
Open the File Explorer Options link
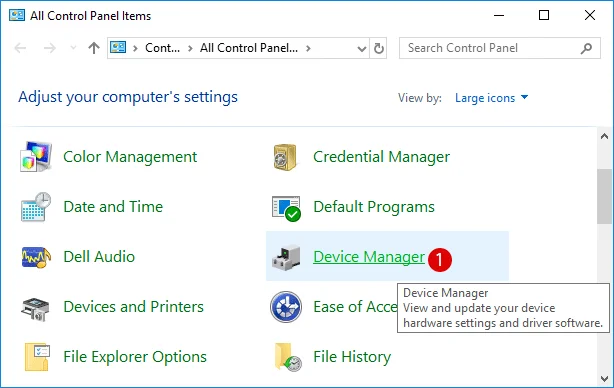135,357
